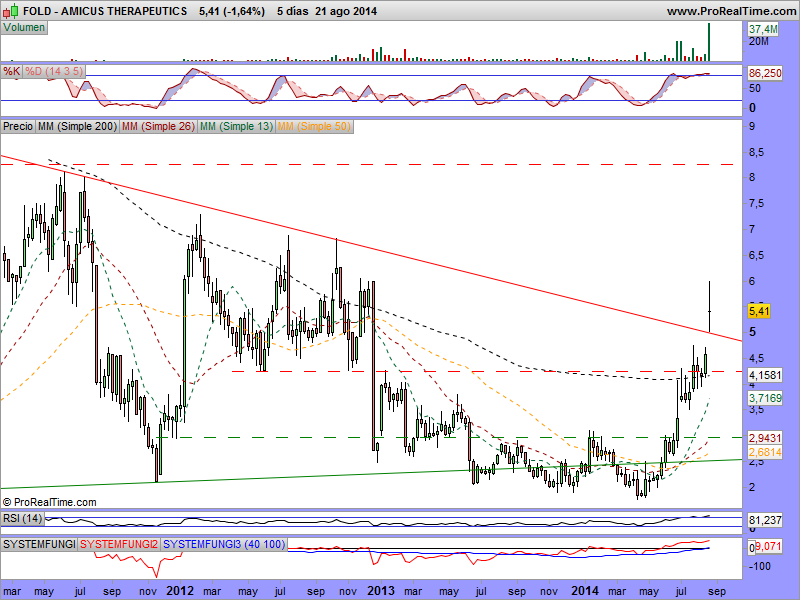Open the www.ProRealTime.com link
Image resolution: width=800 pixels, height=600 pixels.
(733, 11)
